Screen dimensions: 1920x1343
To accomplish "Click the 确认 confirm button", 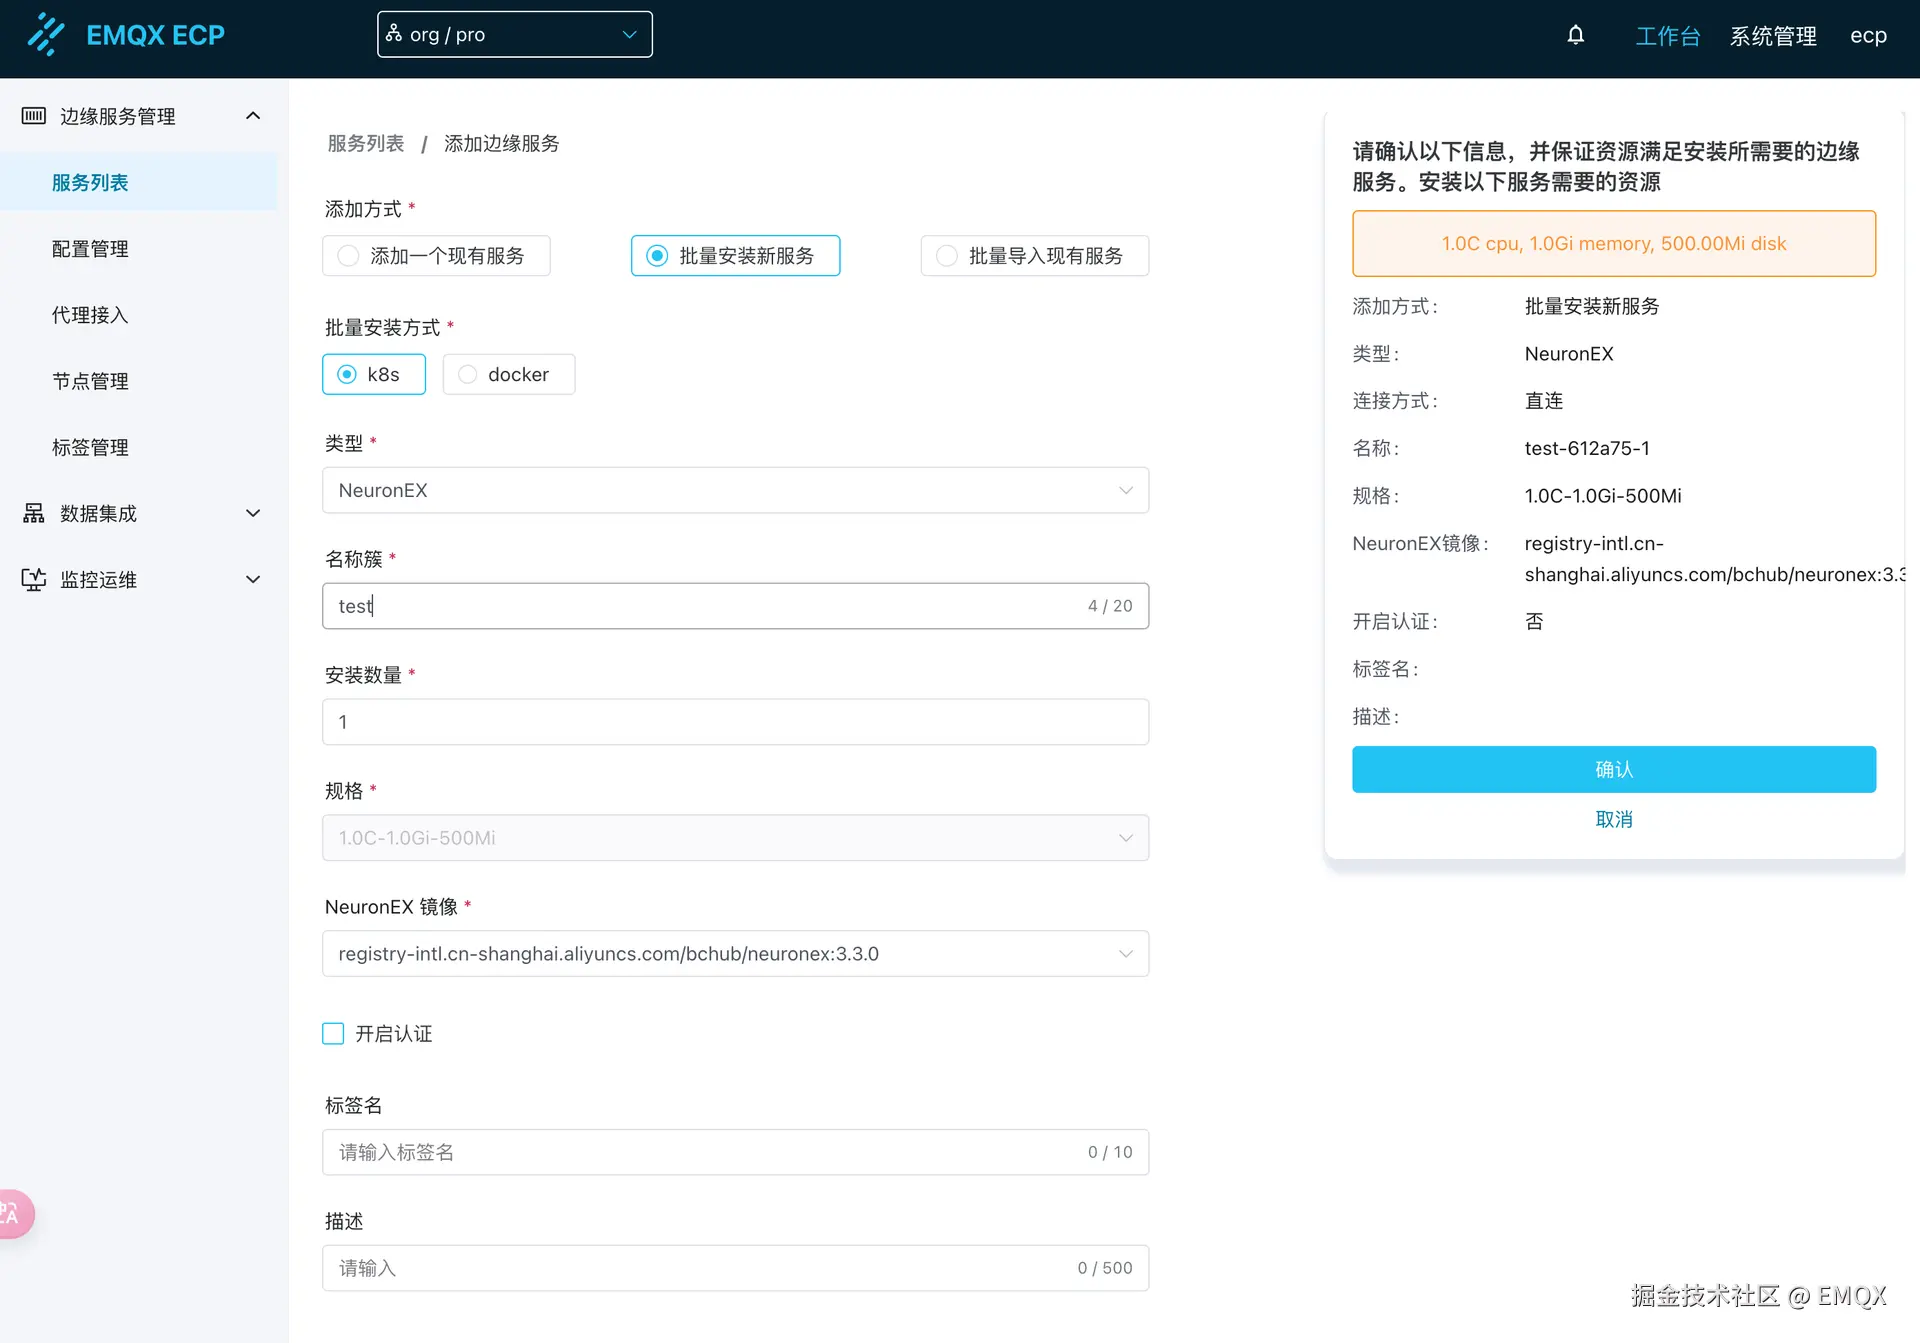I will [1613, 769].
